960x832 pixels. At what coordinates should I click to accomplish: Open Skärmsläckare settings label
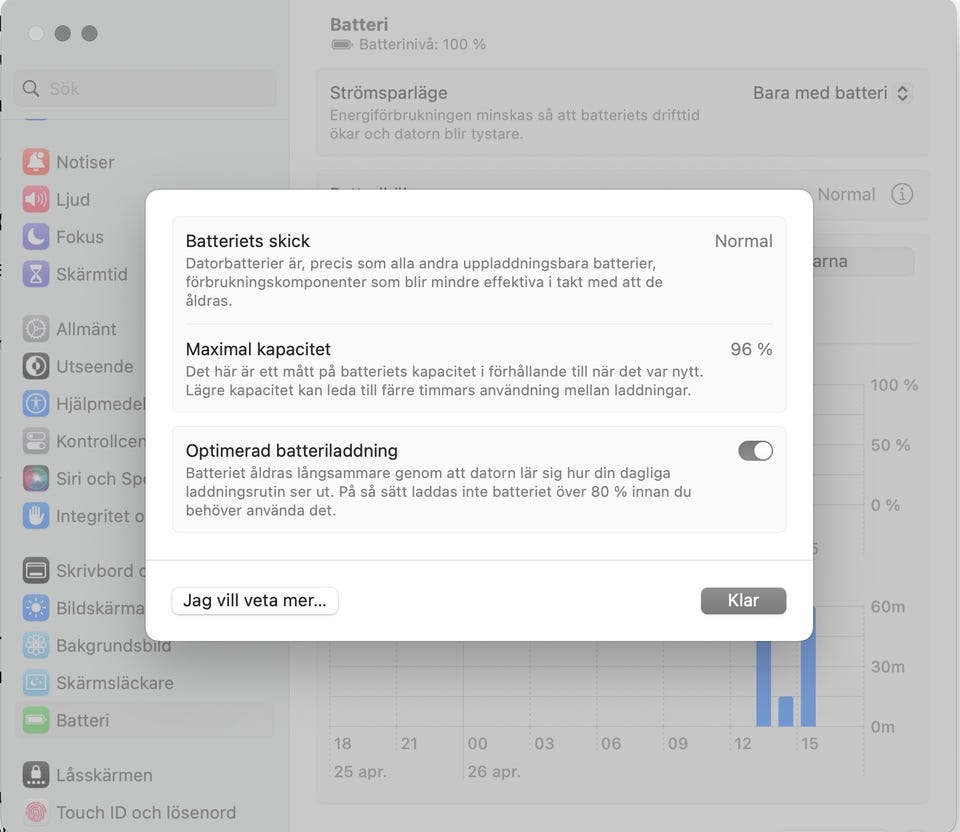[115, 683]
